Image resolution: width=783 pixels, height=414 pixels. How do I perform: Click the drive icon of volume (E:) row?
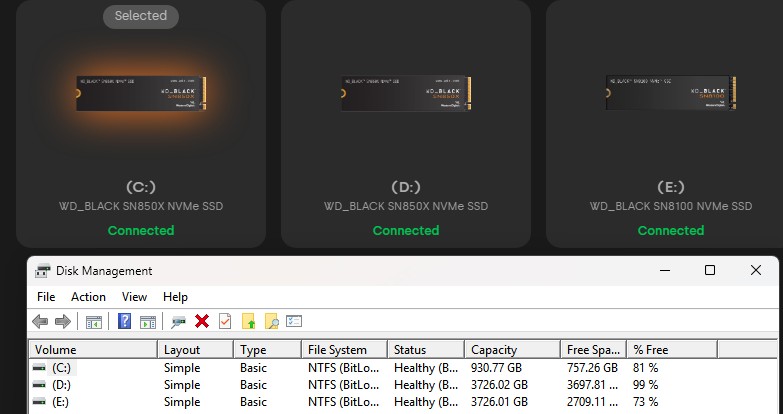point(39,402)
